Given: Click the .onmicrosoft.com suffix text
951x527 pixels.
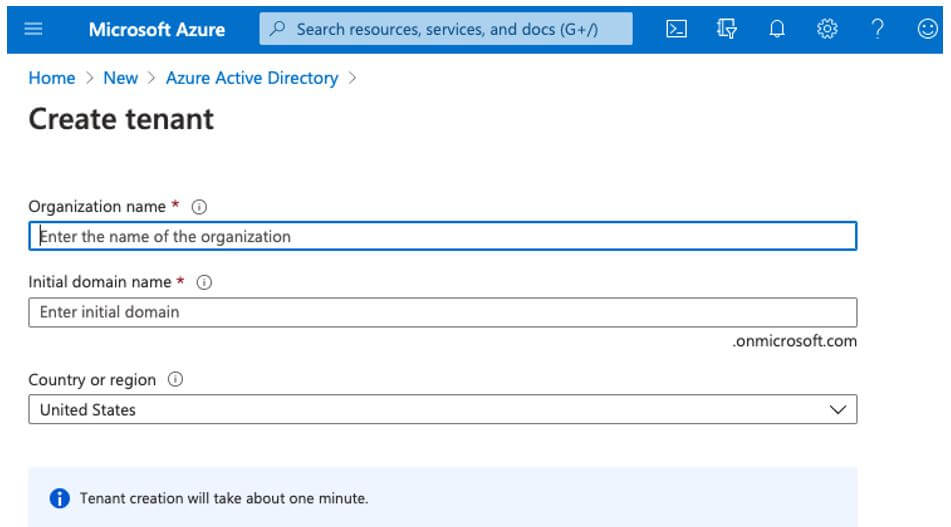Looking at the screenshot, I should pos(795,341).
